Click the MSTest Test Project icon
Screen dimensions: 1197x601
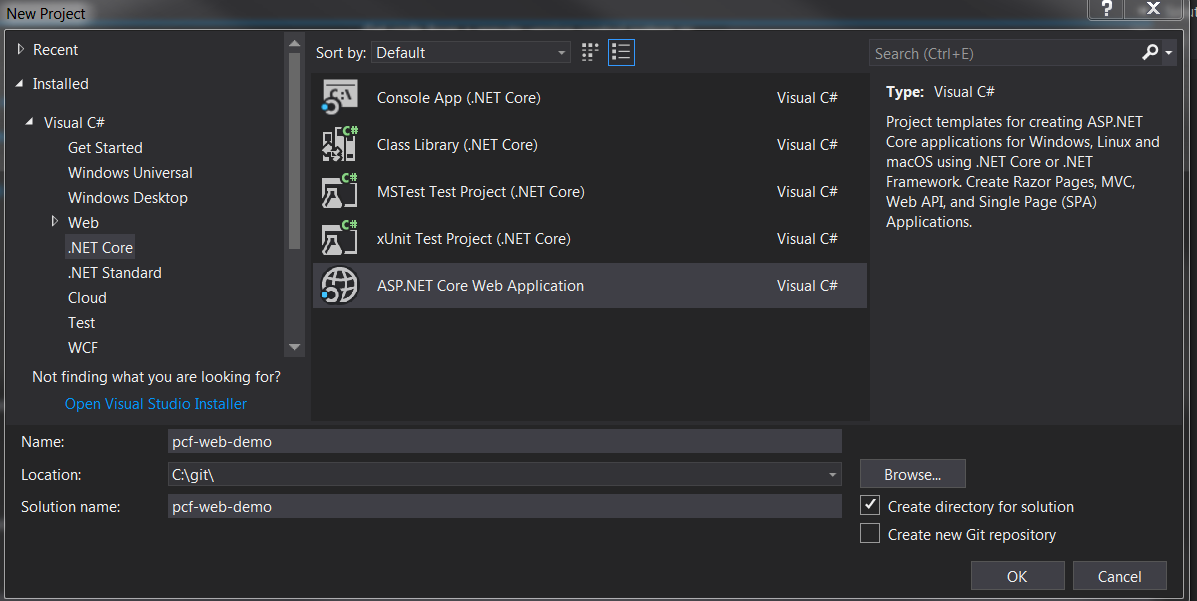[x=340, y=192]
